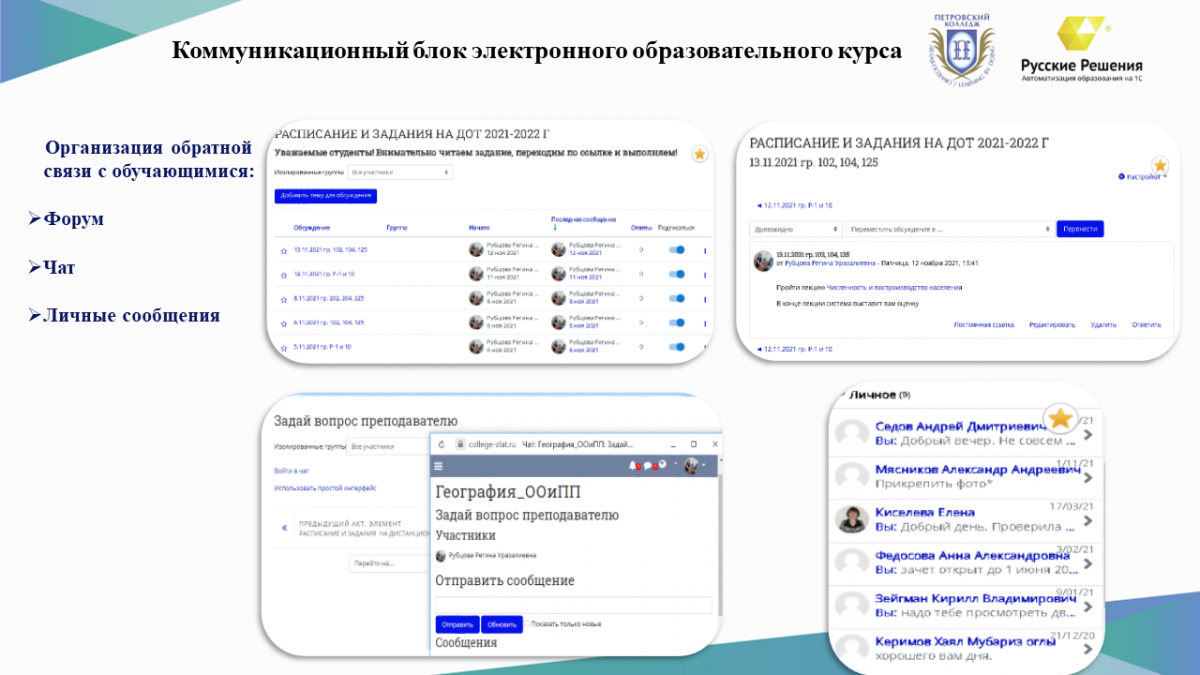
Task: Expand 'Переместить обсуждение в...' dropdown
Action: (950, 229)
